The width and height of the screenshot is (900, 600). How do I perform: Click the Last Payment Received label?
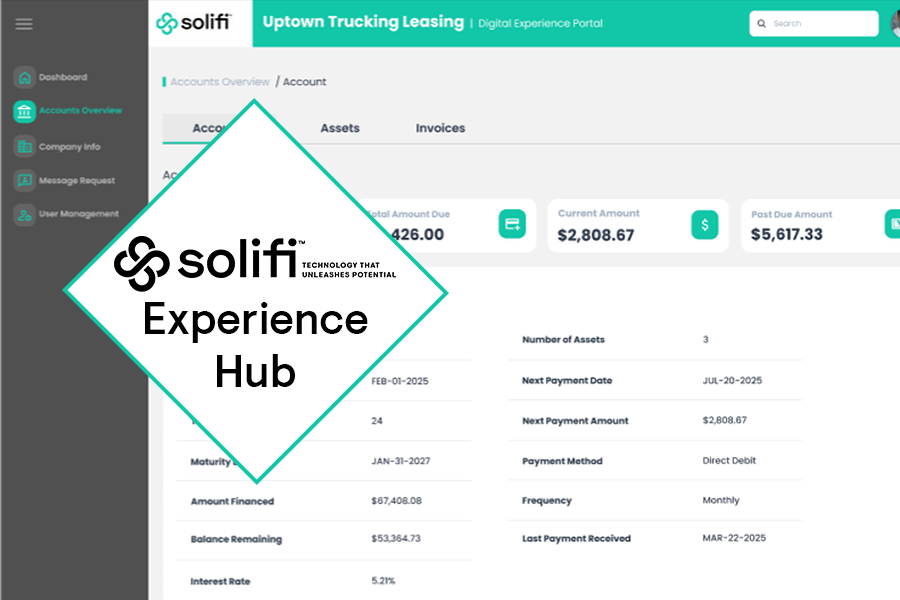(x=576, y=539)
